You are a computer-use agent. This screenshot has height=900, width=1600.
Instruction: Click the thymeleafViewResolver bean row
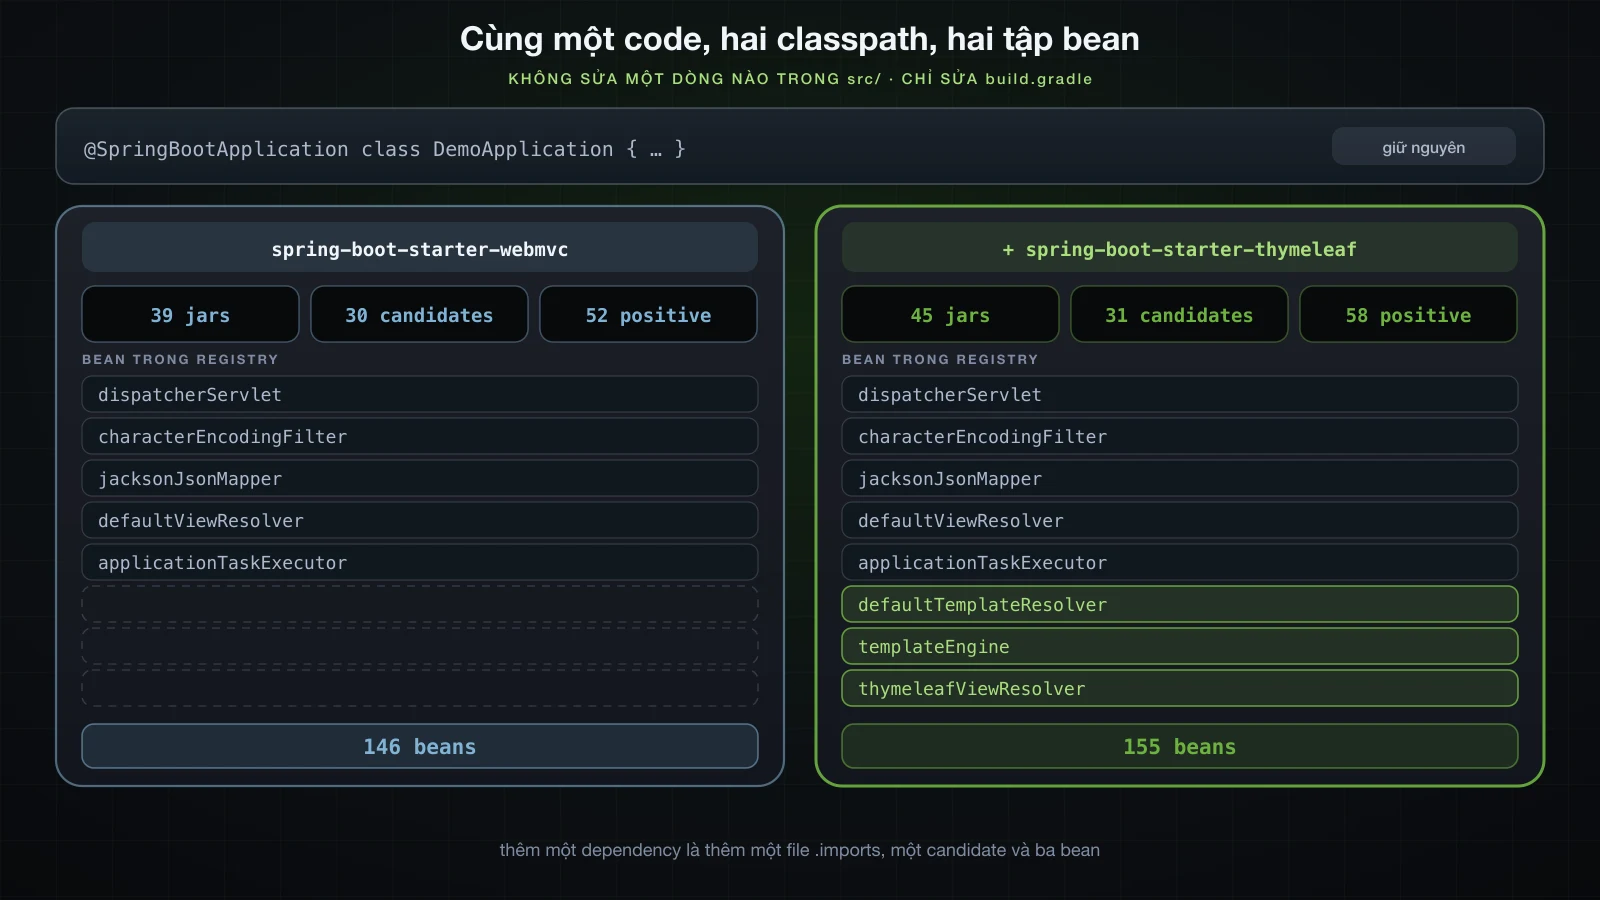coord(1180,688)
